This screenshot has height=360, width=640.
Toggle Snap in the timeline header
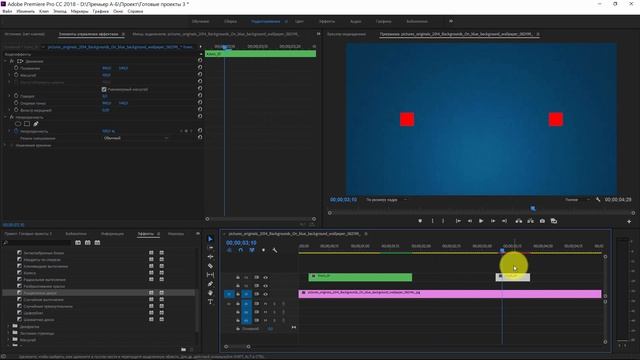(x=241, y=250)
